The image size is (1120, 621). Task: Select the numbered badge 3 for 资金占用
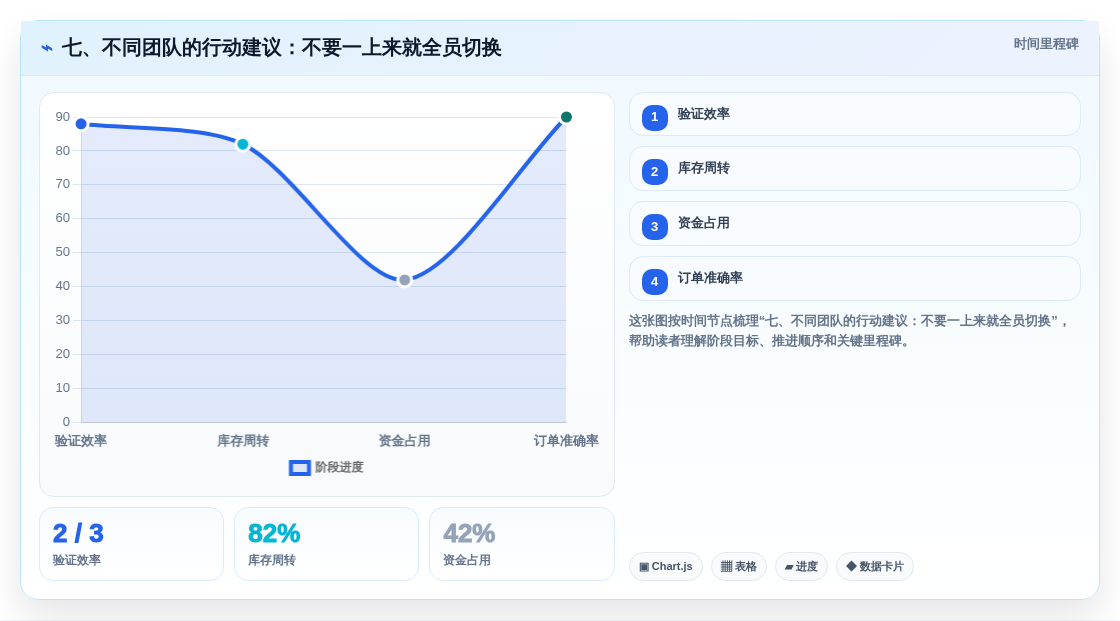coord(654,227)
